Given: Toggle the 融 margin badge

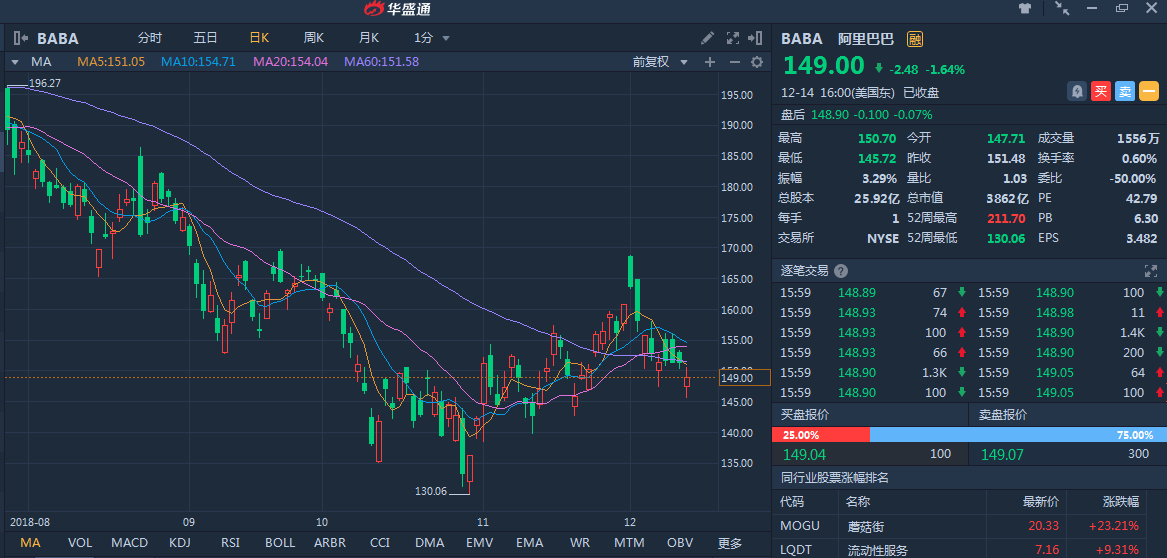Looking at the screenshot, I should (x=914, y=39).
